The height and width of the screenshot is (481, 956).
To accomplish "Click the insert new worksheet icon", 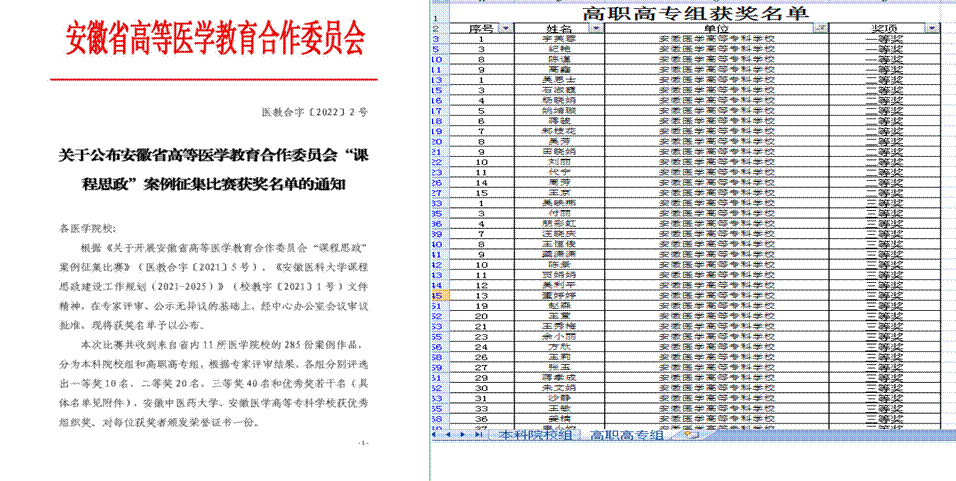I will click(688, 435).
